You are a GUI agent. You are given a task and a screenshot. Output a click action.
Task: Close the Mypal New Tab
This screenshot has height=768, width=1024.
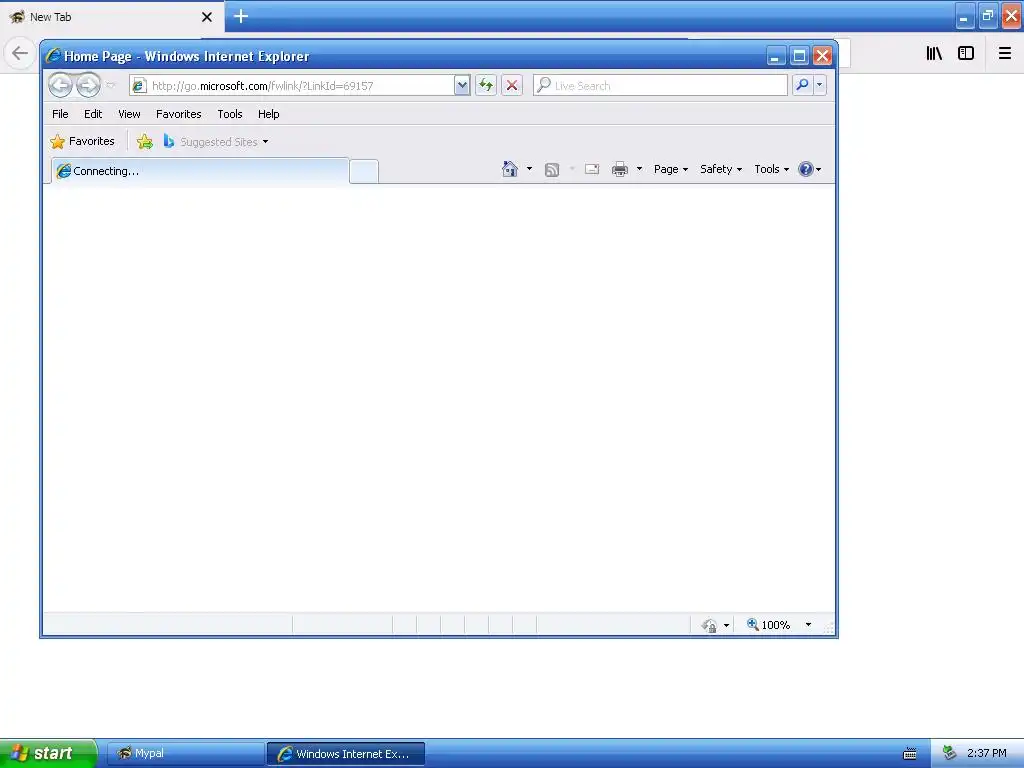point(207,17)
